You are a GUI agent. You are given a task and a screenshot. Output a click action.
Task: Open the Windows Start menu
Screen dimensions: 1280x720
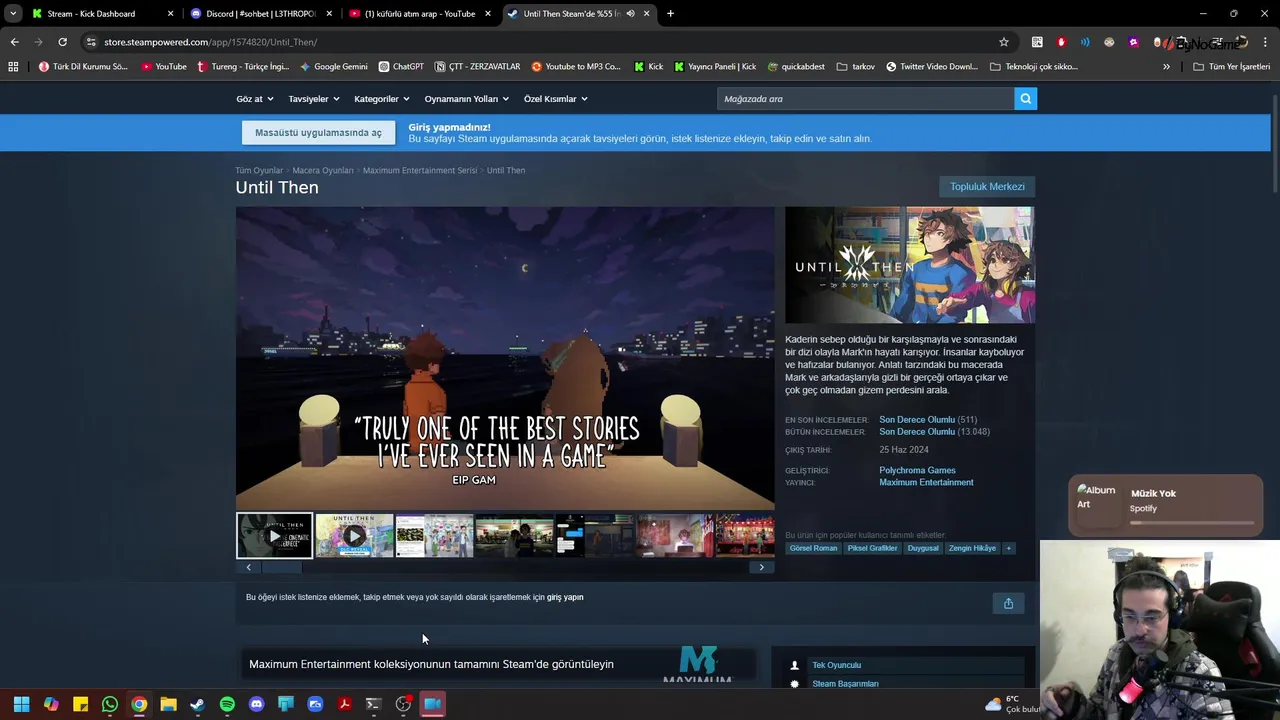21,704
